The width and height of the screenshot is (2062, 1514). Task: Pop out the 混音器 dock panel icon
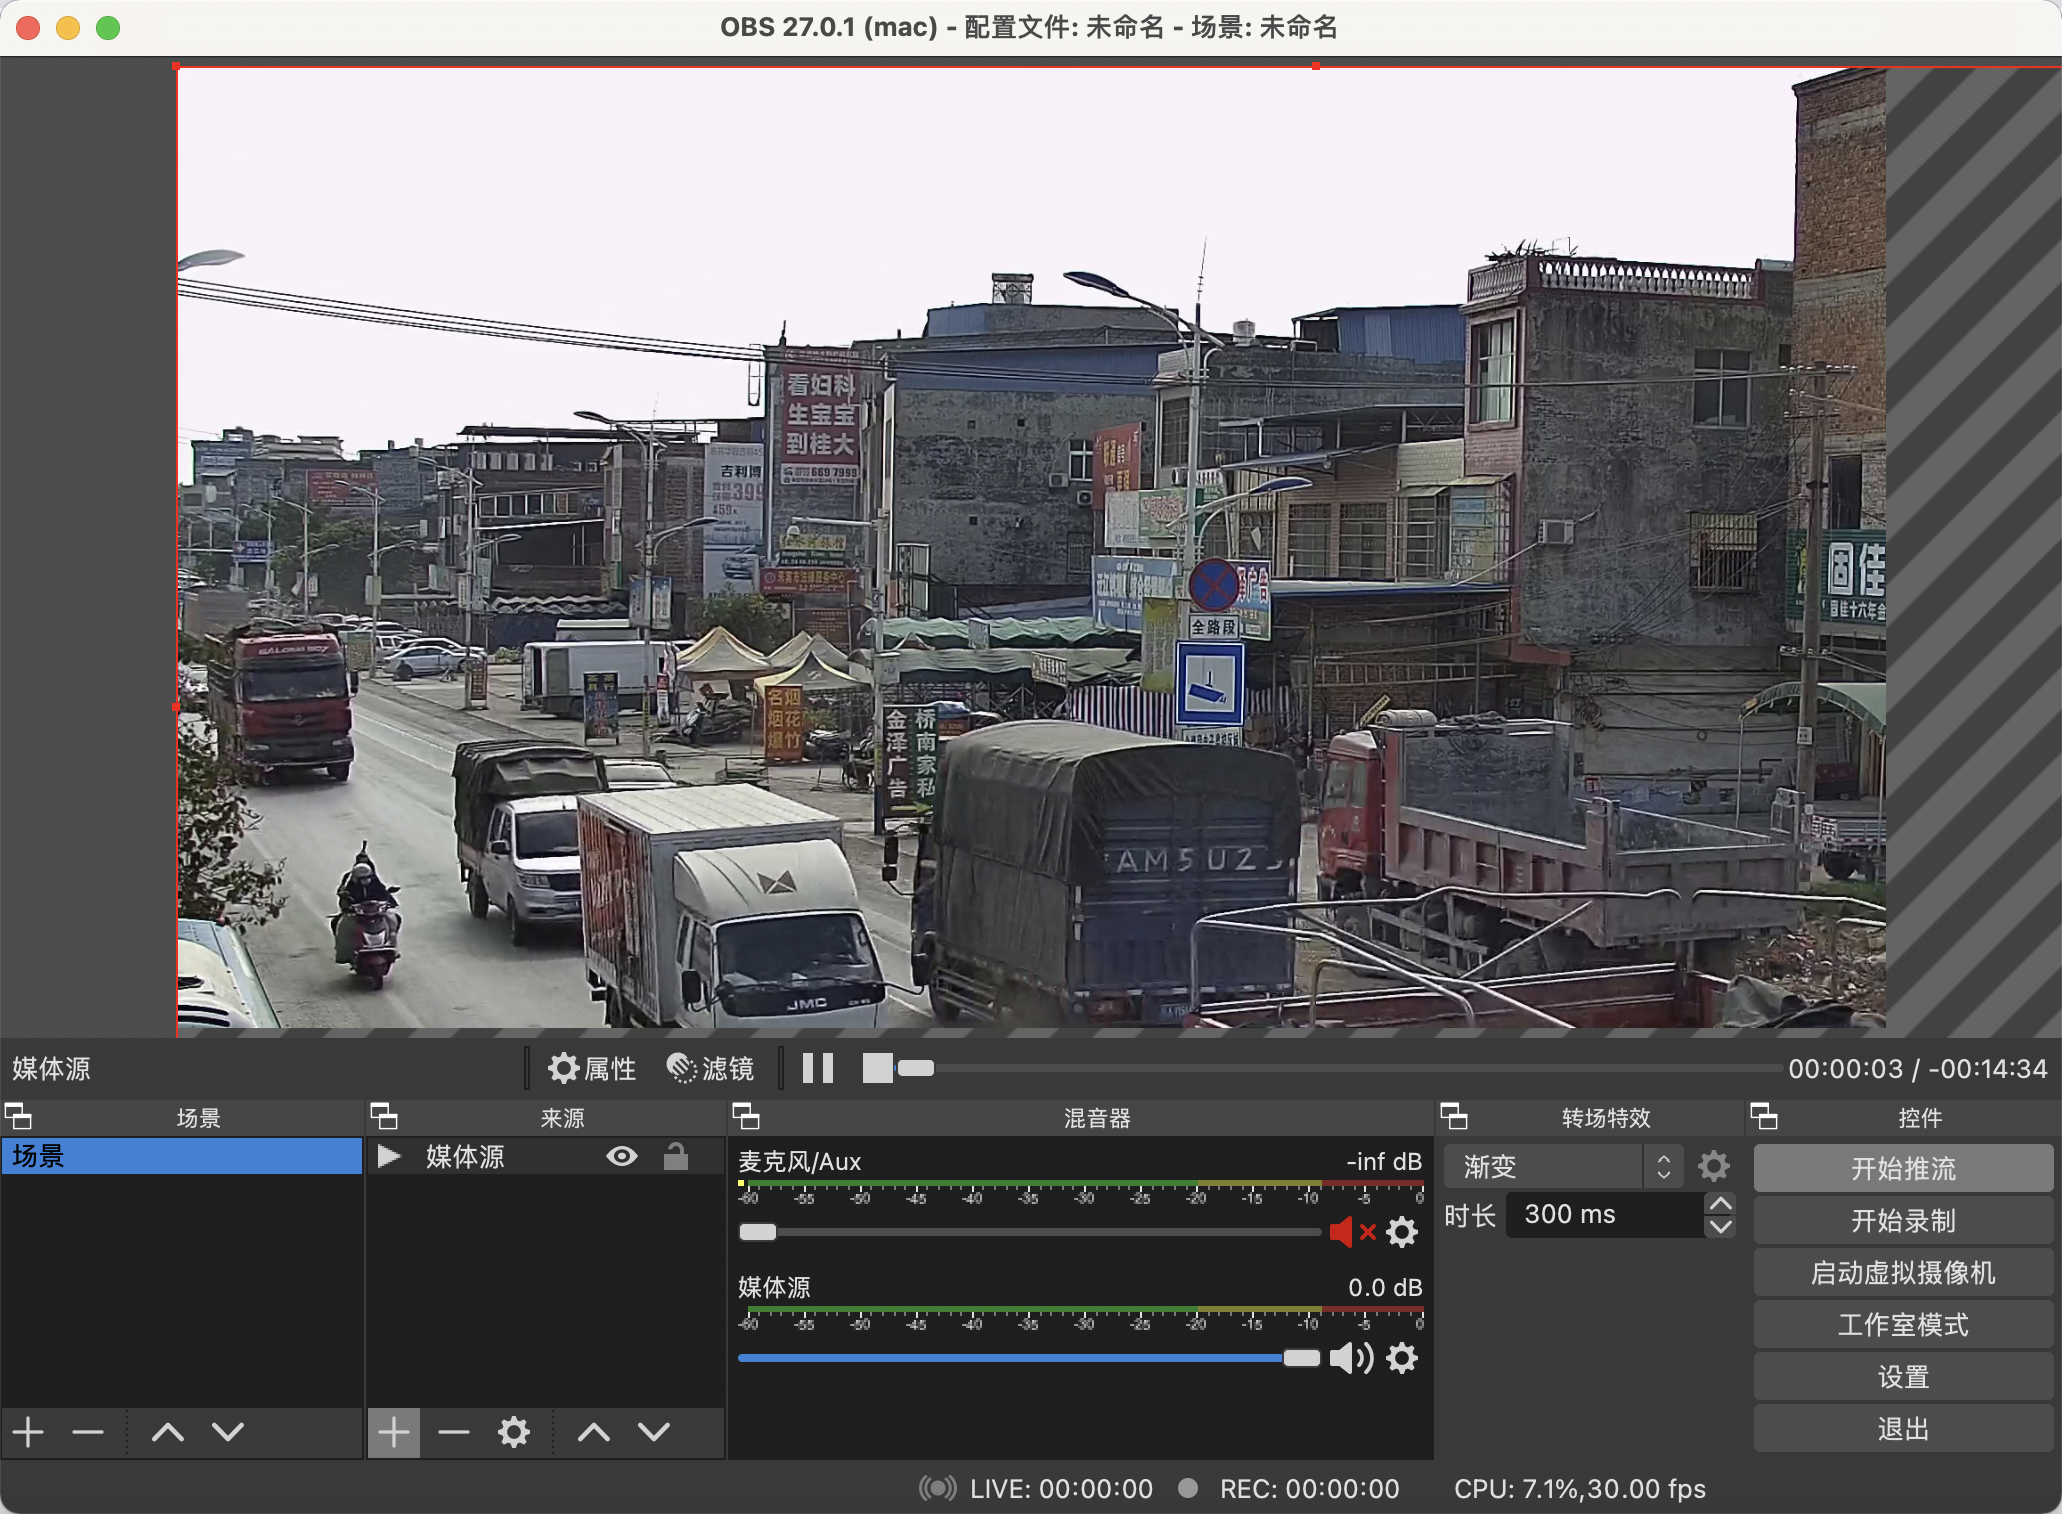pos(746,1116)
